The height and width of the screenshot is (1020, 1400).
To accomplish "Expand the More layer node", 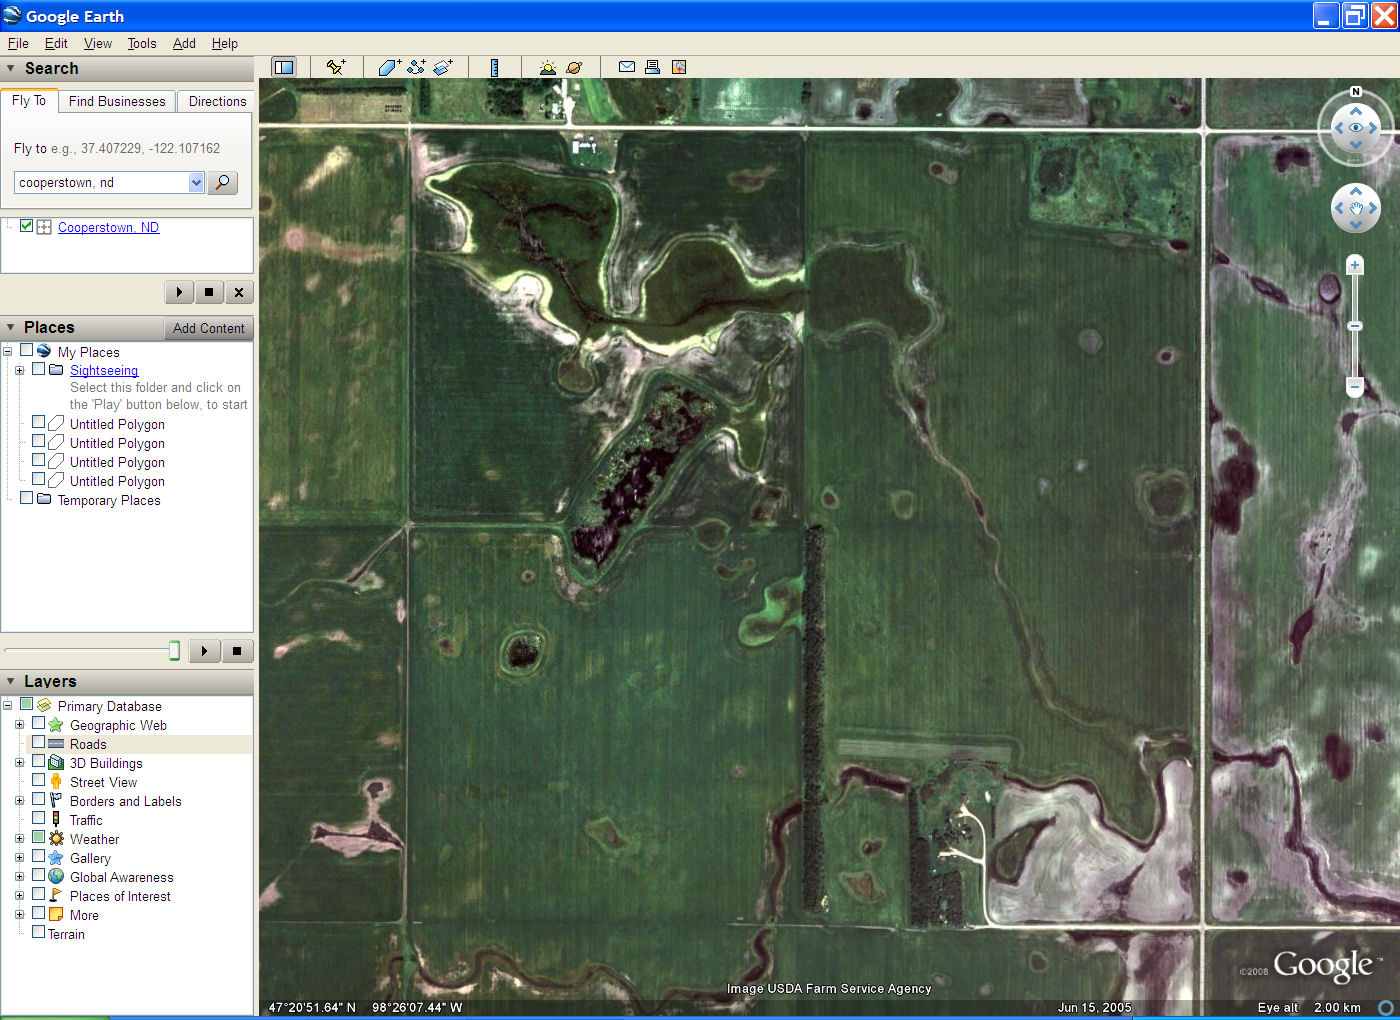I will tap(19, 914).
